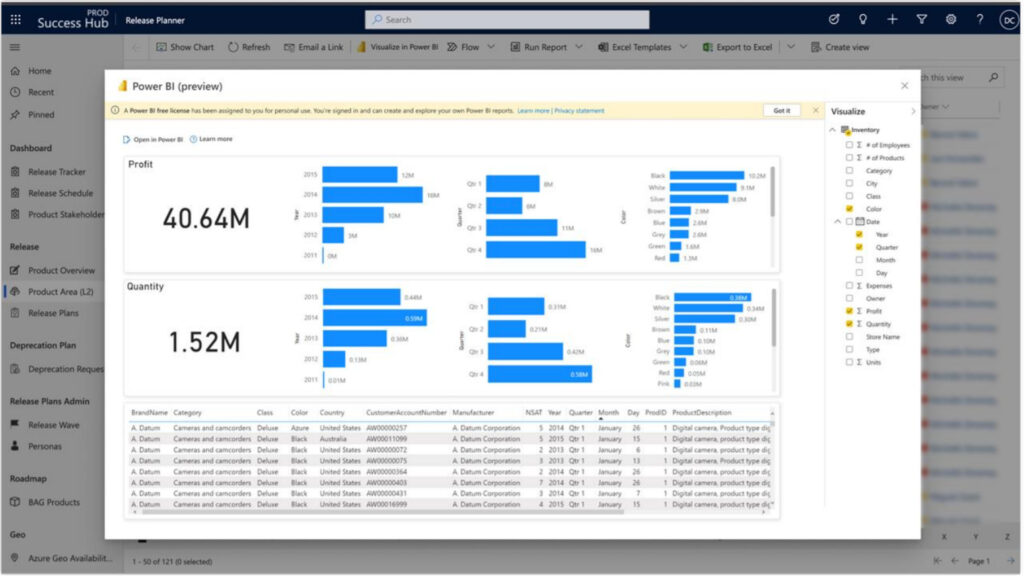This screenshot has width=1024, height=576.
Task: Check the # of Products field
Action: pyautogui.click(x=849, y=157)
